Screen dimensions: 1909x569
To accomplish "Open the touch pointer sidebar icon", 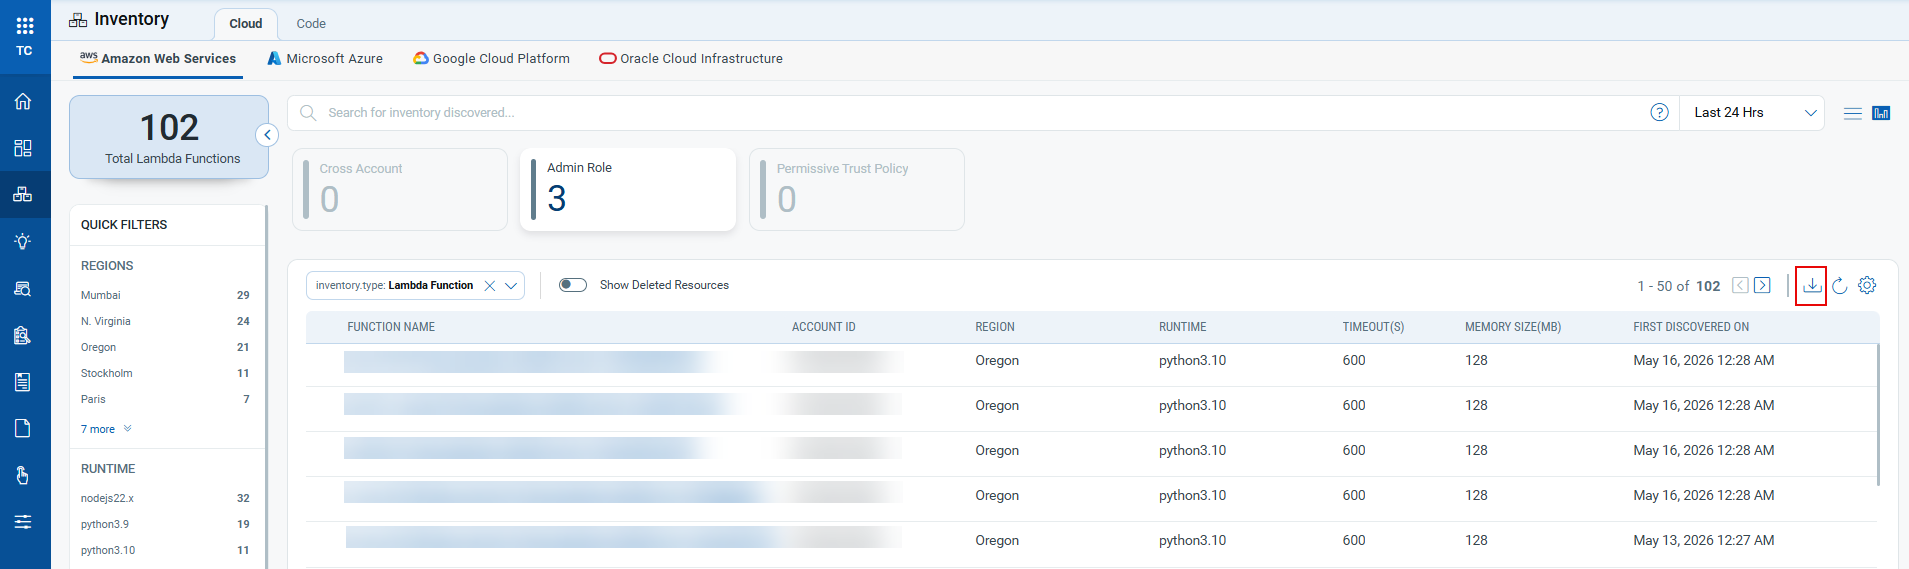I will point(23,475).
